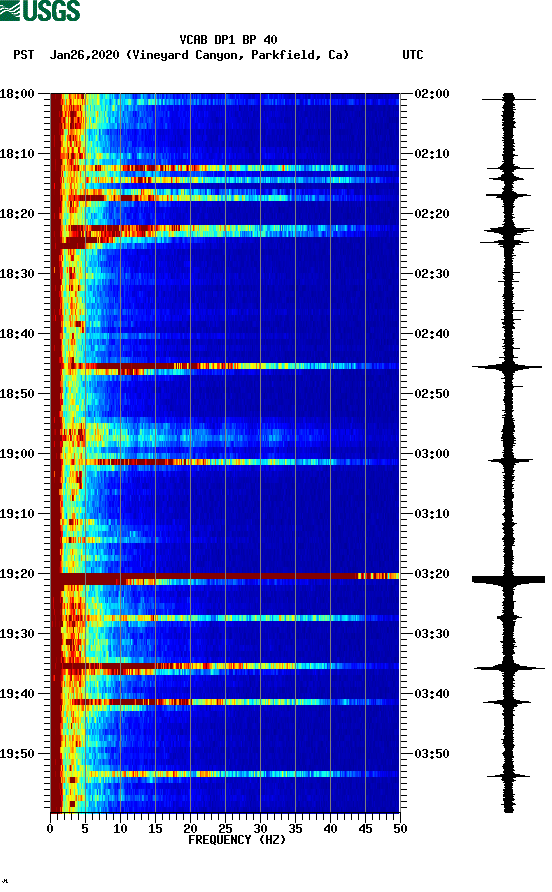This screenshot has width=552, height=892.
Task: Click the FREQUENCY (HZ) axis label
Action: click(x=237, y=840)
